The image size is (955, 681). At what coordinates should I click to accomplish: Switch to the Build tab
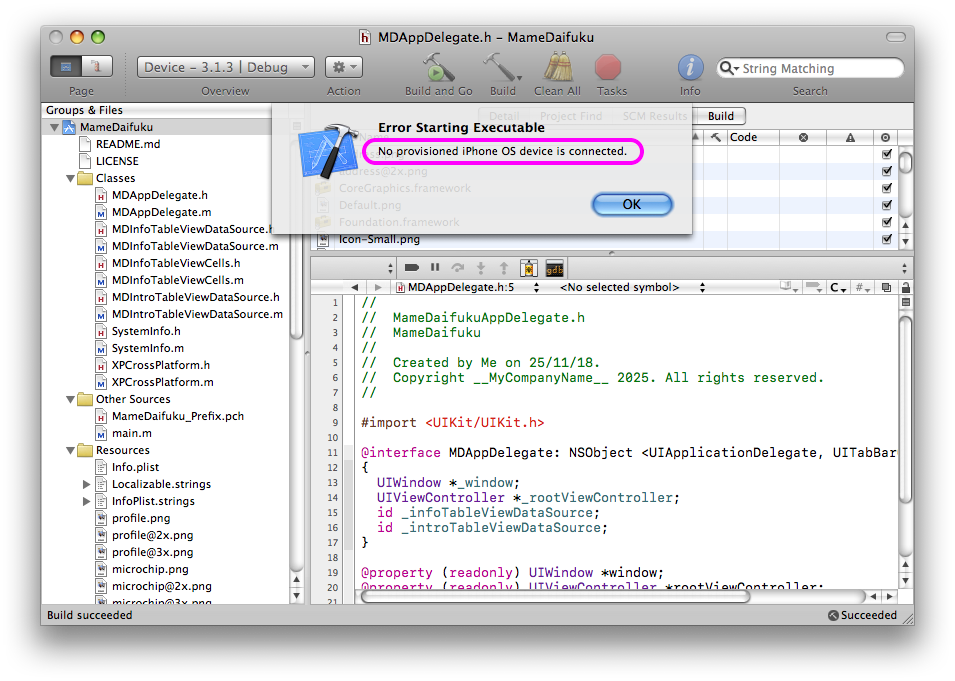[x=721, y=116]
